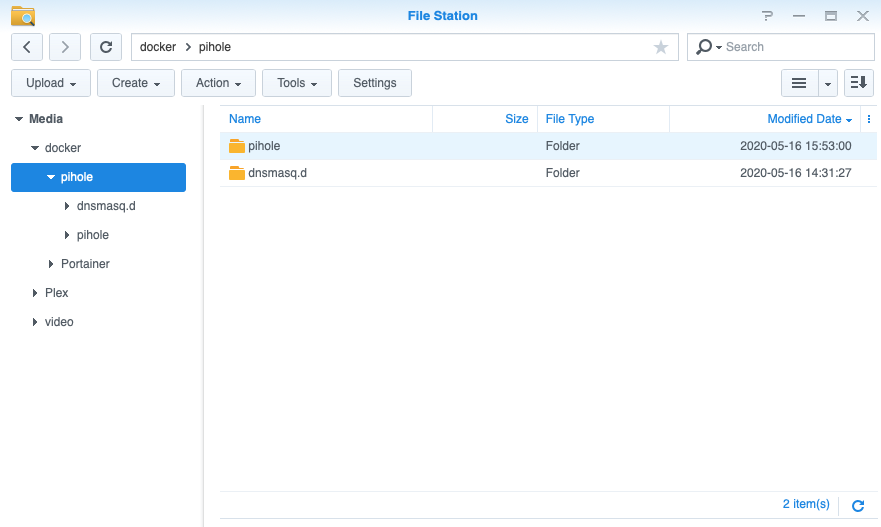Viewport: 881px width, 527px height.
Task: Collapse the docker tree node
Action: [x=35, y=148]
